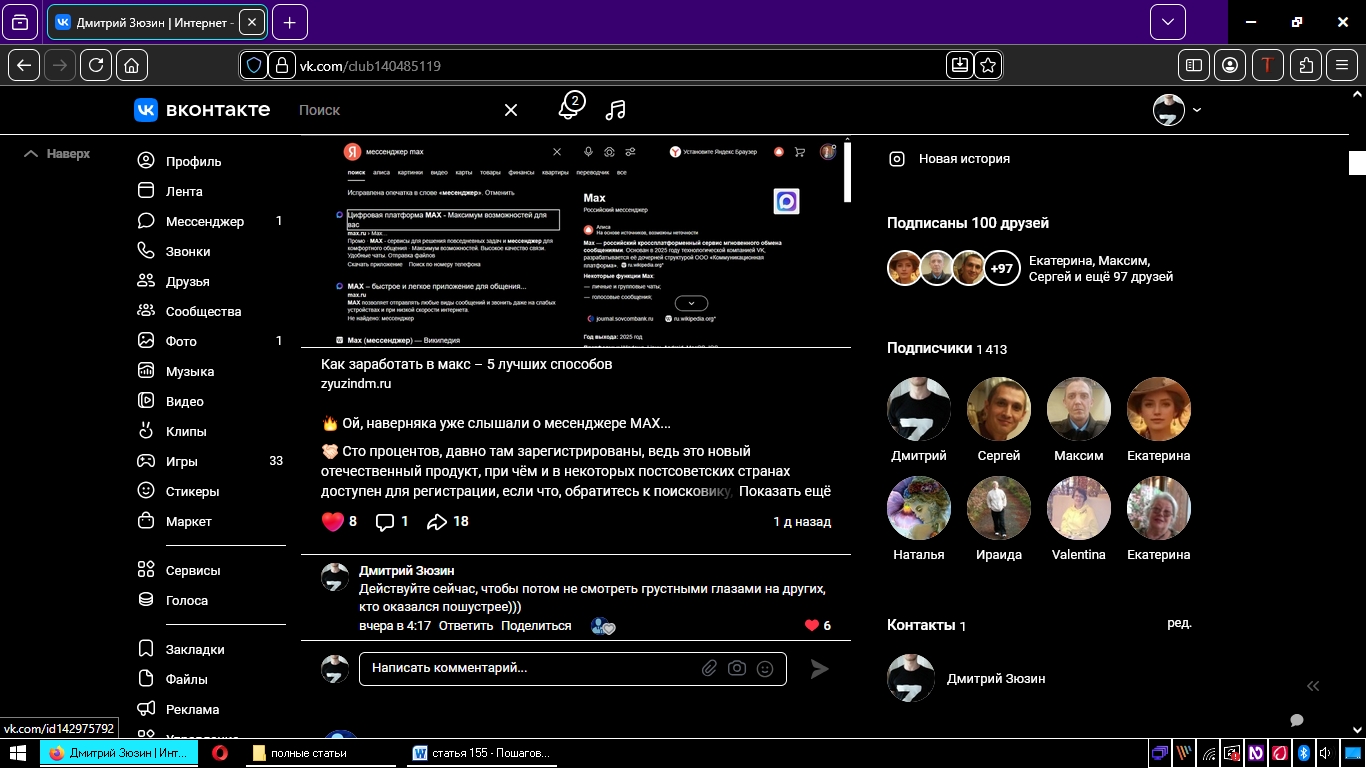Attach file with paperclip icon in comment
This screenshot has height=768, width=1366.
(709, 668)
